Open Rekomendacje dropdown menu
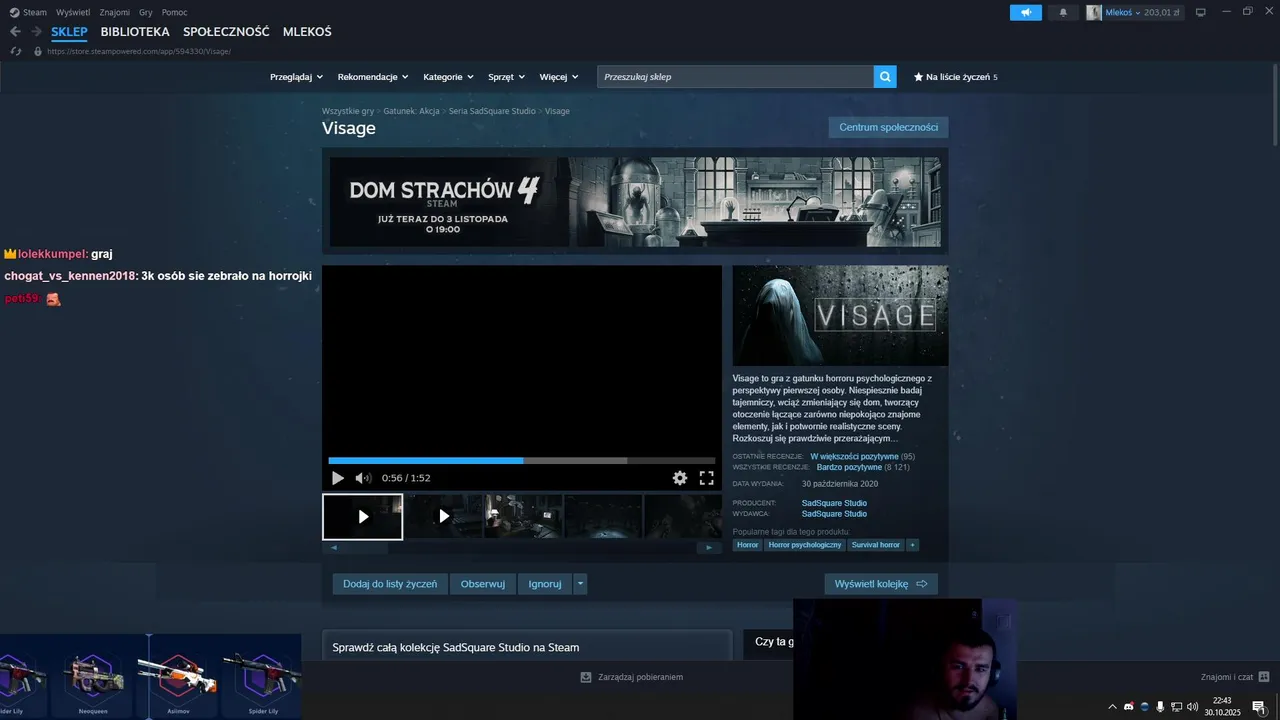This screenshot has width=1280, height=720. (373, 77)
